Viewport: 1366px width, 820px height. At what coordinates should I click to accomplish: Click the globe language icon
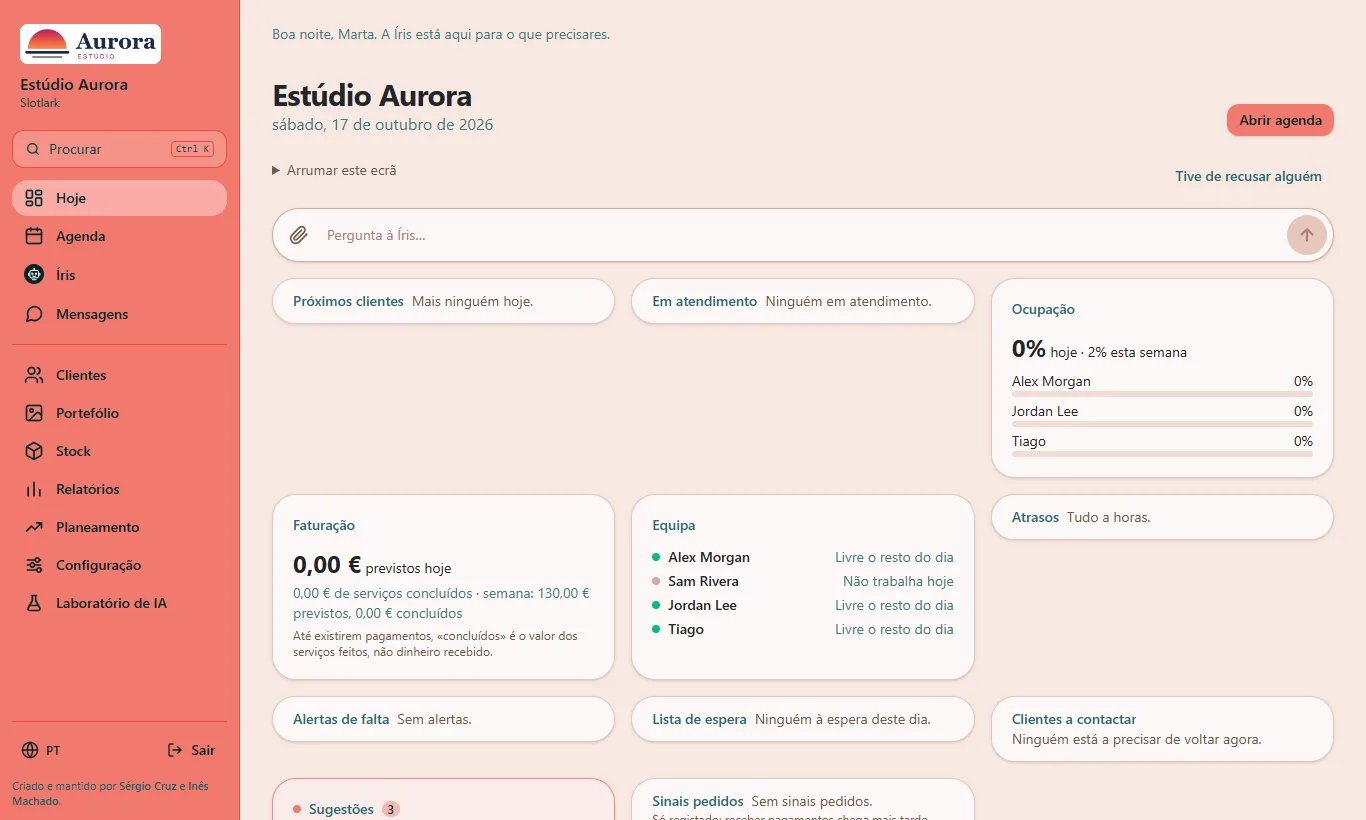point(29,750)
